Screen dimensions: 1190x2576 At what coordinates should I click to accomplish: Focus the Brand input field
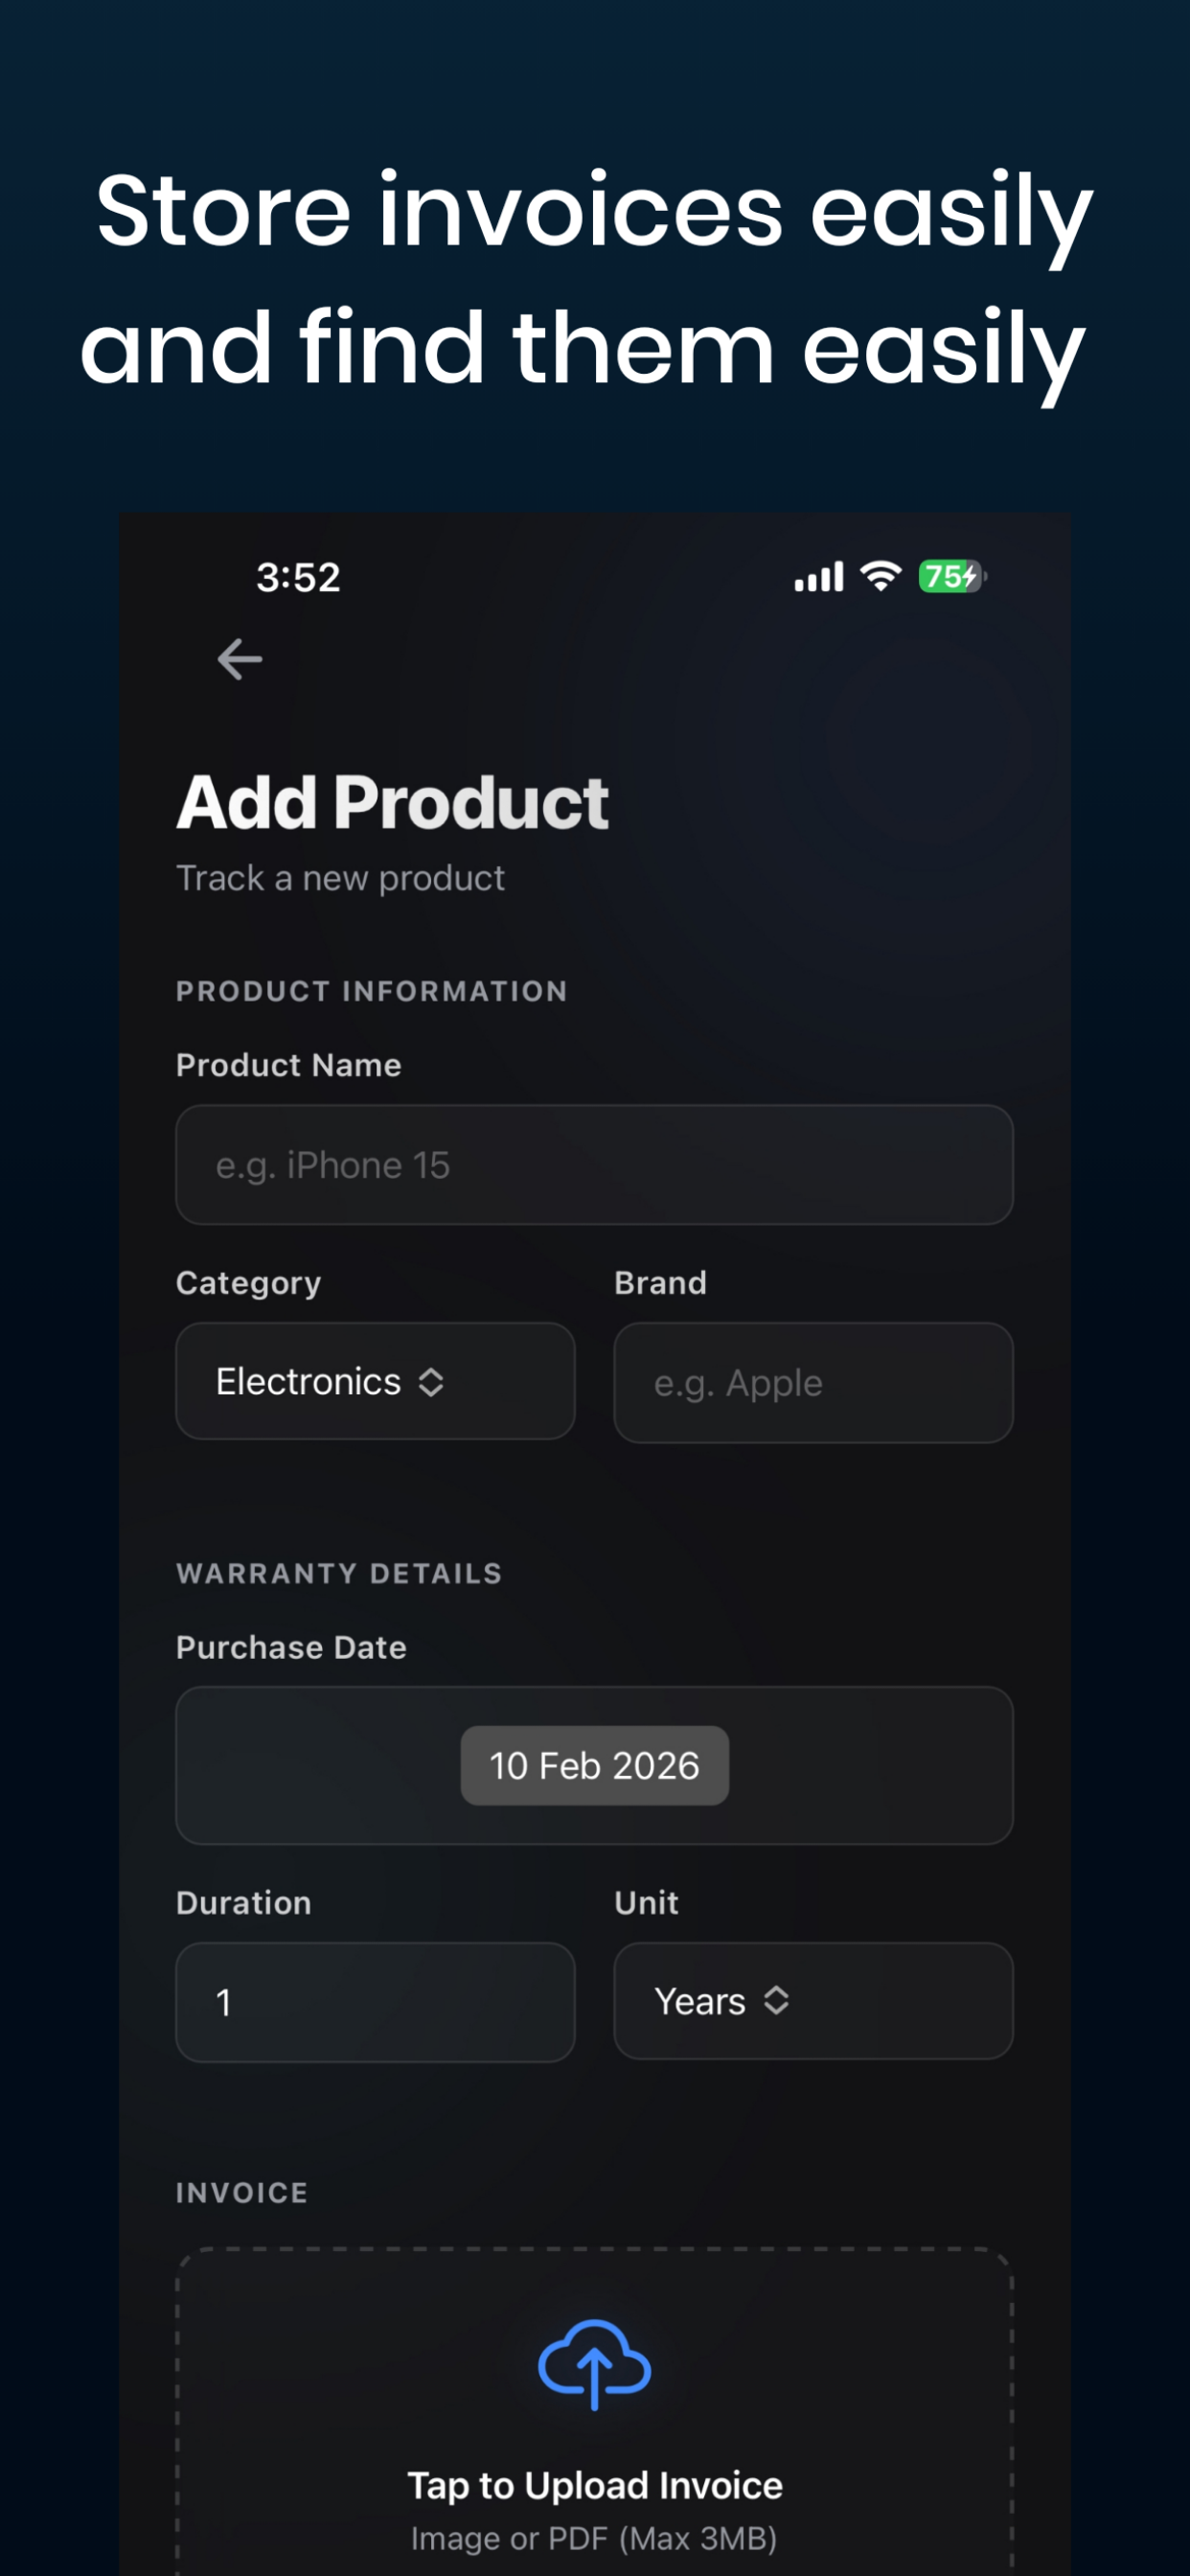pos(812,1382)
